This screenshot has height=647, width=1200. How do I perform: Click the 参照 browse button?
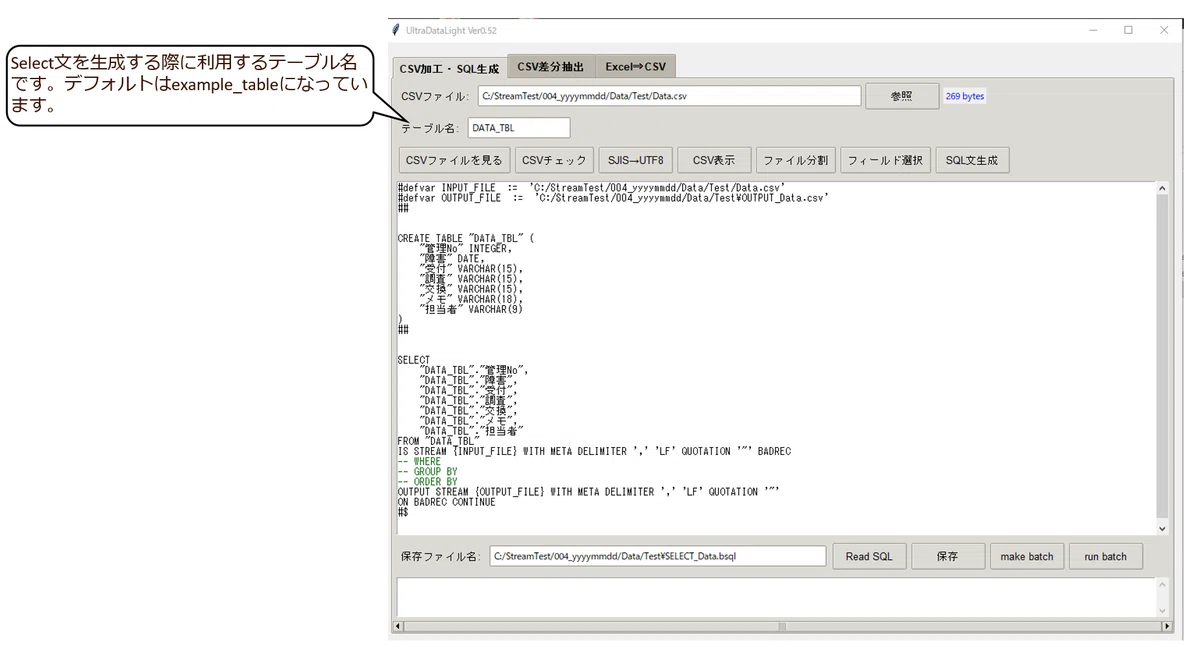point(901,96)
